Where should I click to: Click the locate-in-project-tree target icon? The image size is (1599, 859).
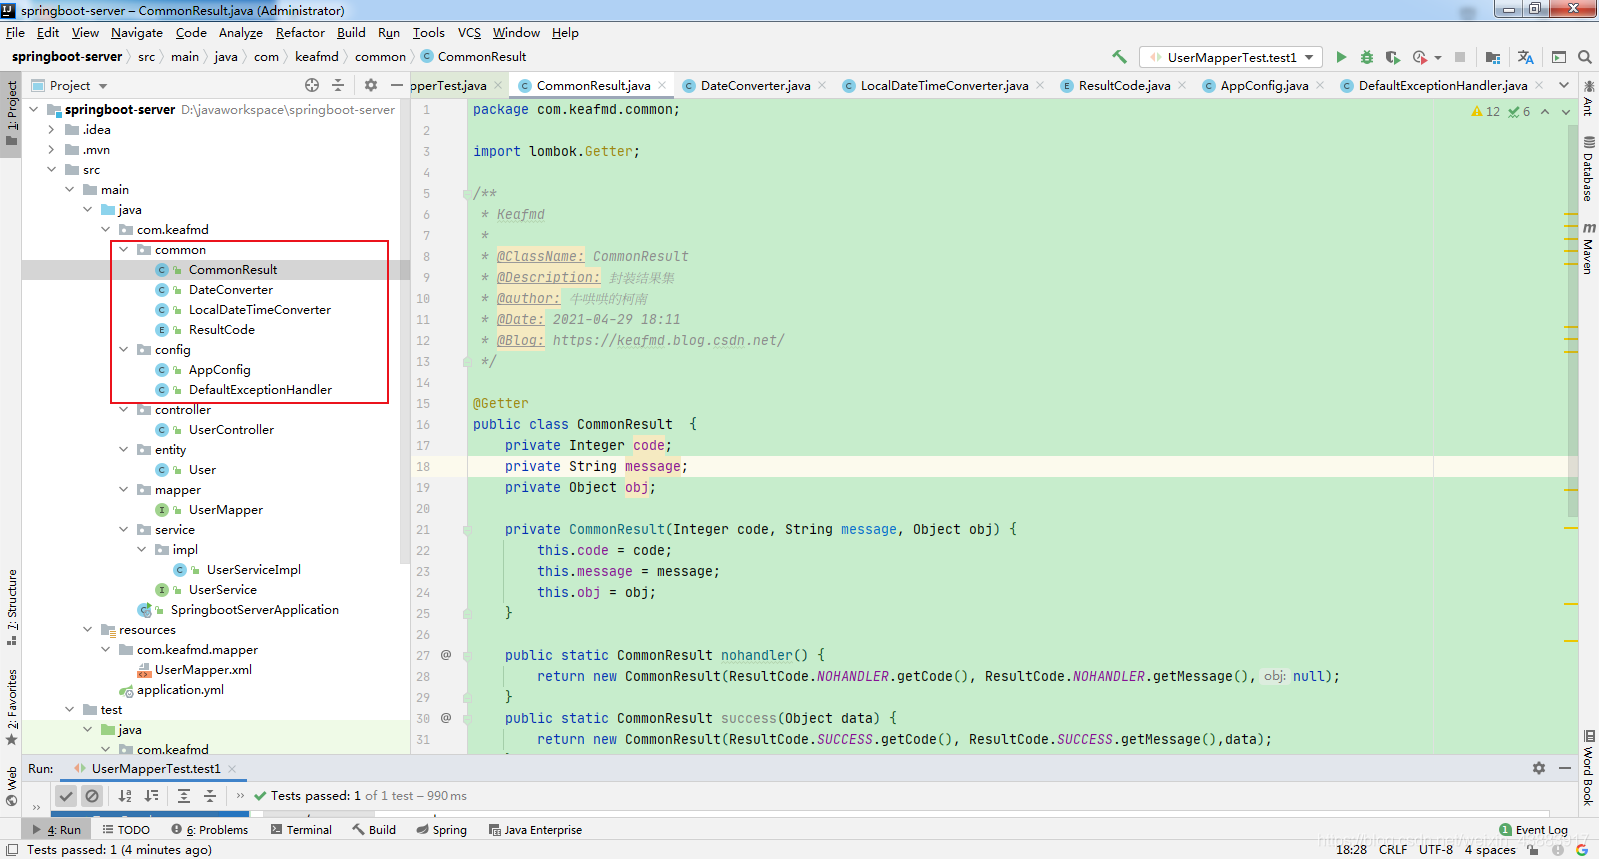[312, 85]
